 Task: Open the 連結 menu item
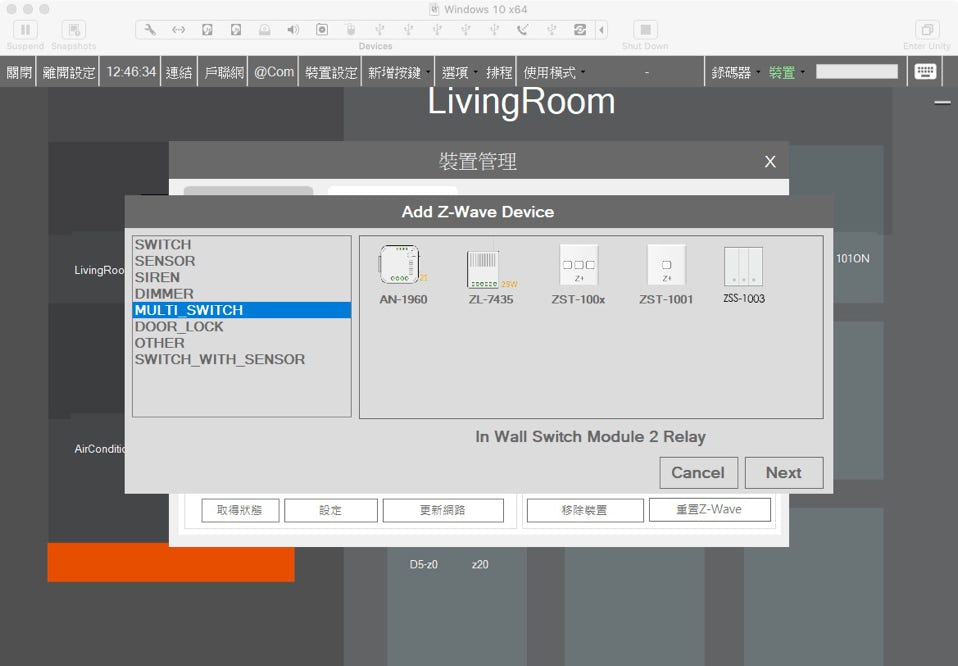click(178, 72)
